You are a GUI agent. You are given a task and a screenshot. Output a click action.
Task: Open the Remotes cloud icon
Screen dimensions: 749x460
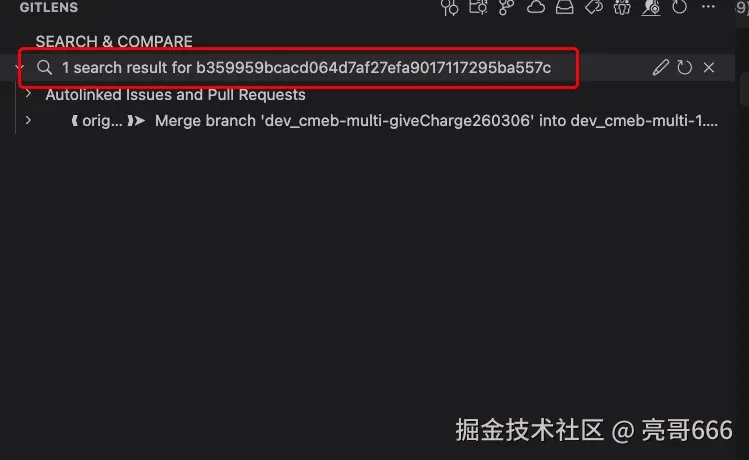pyautogui.click(x=536, y=7)
